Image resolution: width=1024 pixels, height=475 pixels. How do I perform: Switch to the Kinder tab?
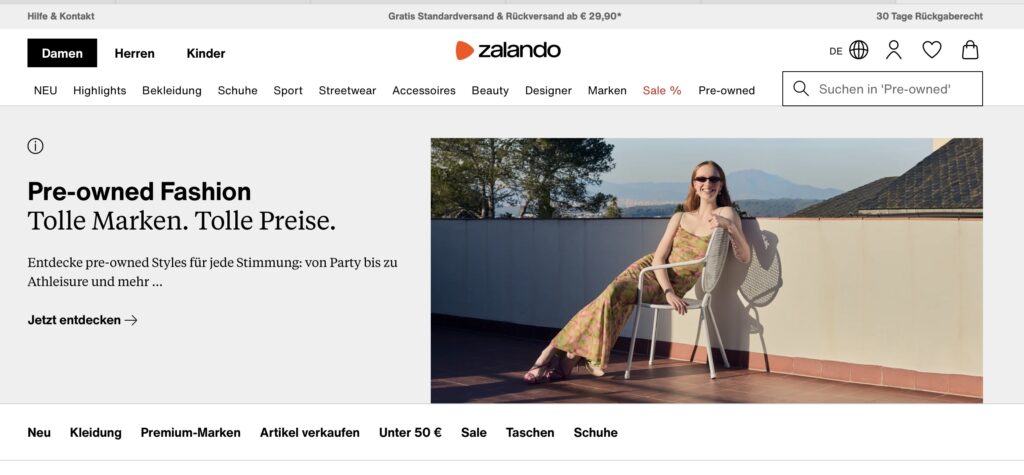pyautogui.click(x=206, y=54)
